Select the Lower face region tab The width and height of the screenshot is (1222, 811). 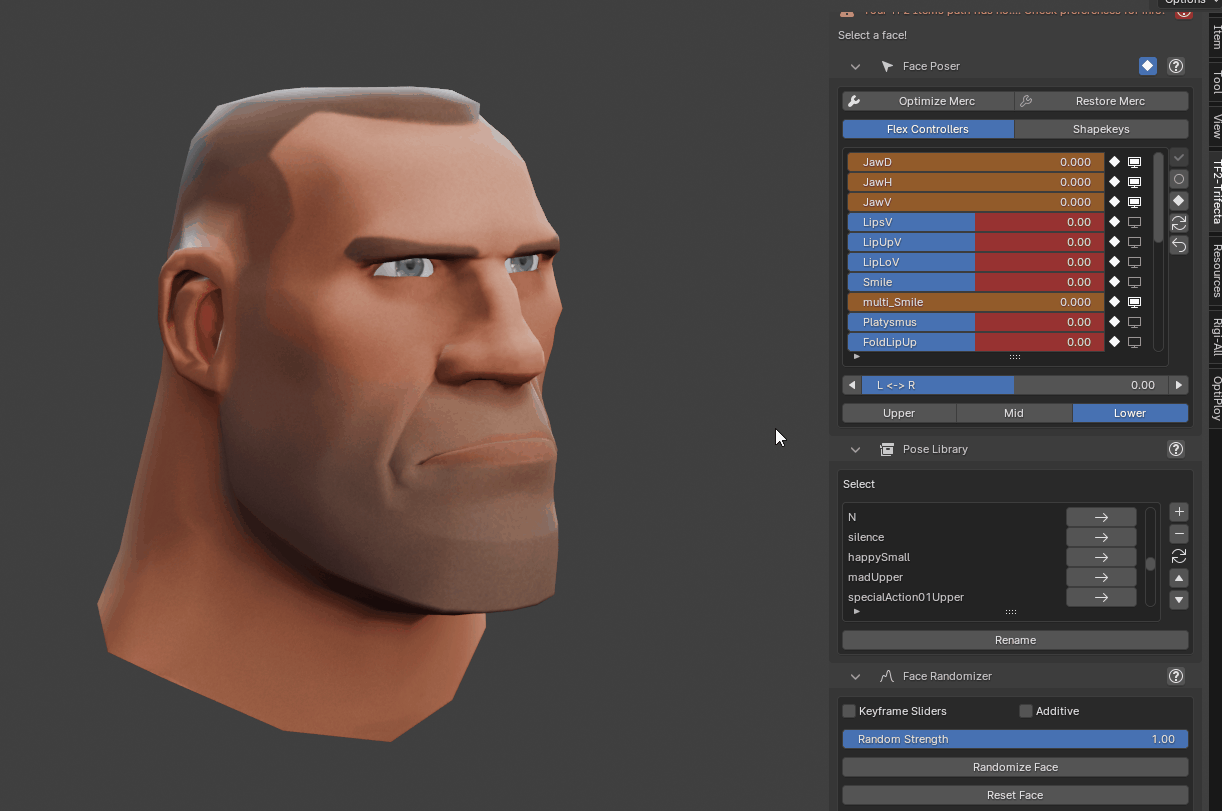pos(1130,413)
